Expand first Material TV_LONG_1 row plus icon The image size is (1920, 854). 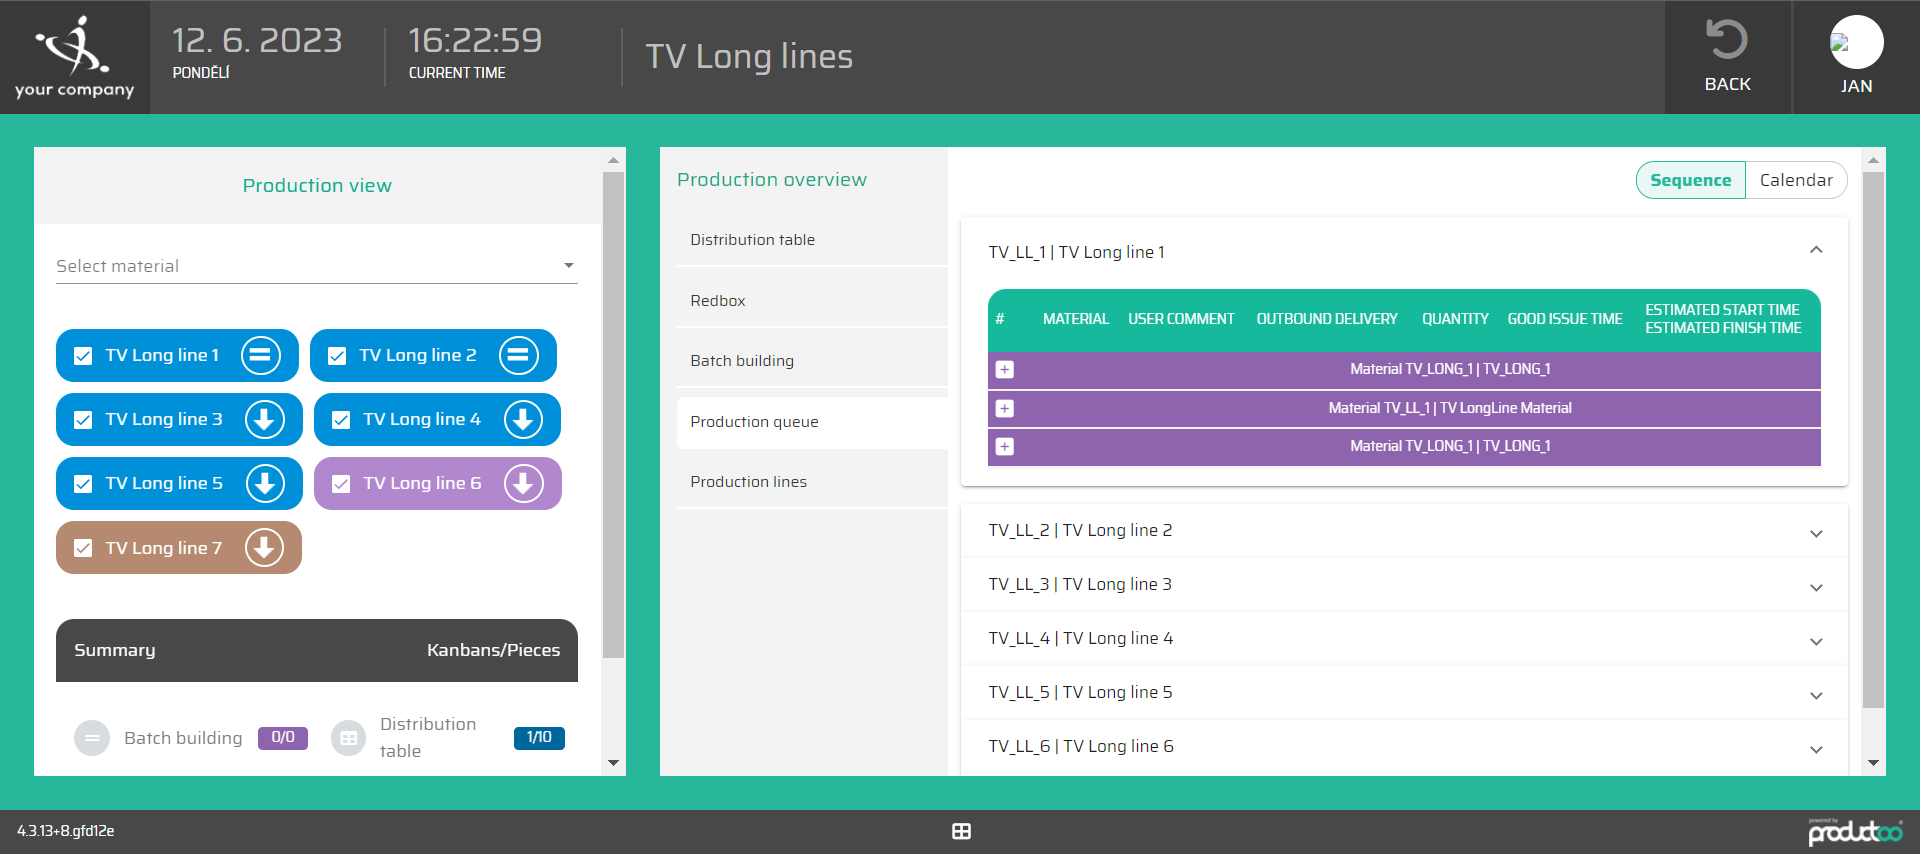(1005, 370)
